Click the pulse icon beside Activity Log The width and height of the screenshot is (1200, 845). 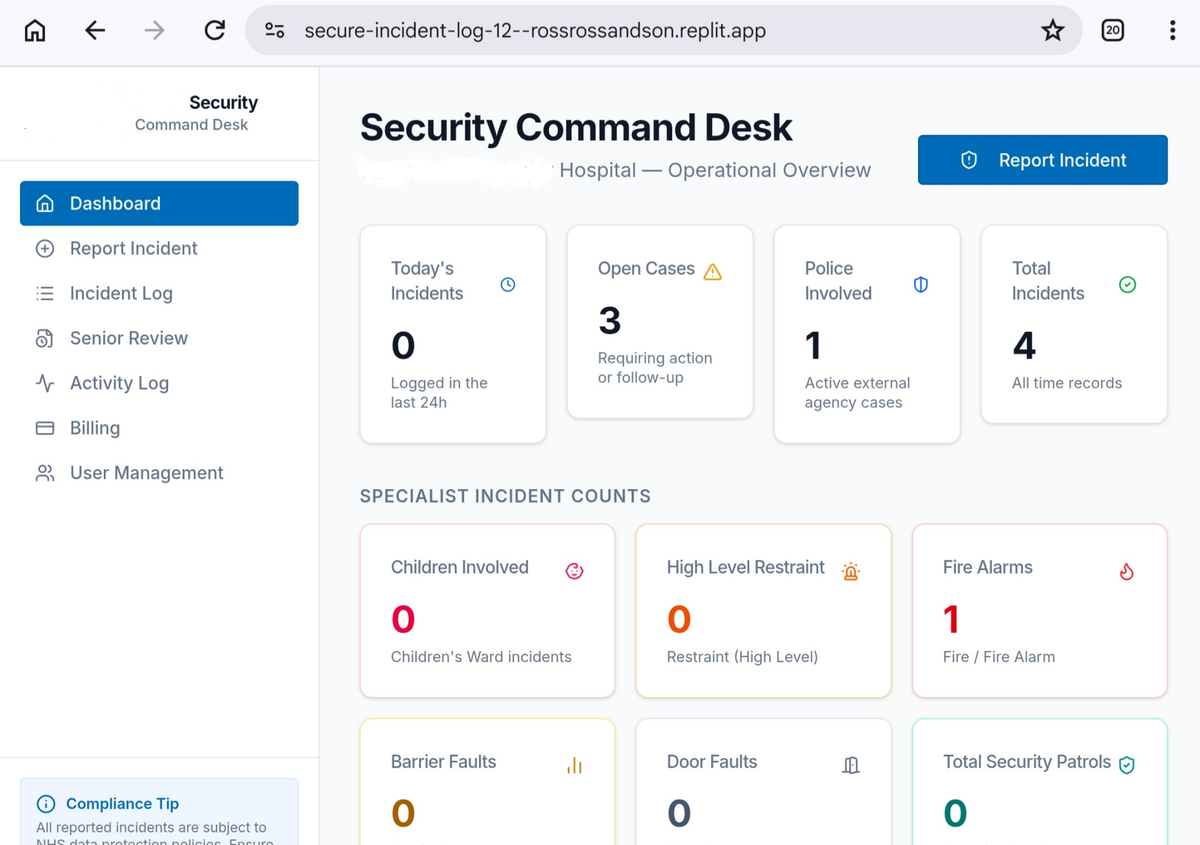[45, 383]
